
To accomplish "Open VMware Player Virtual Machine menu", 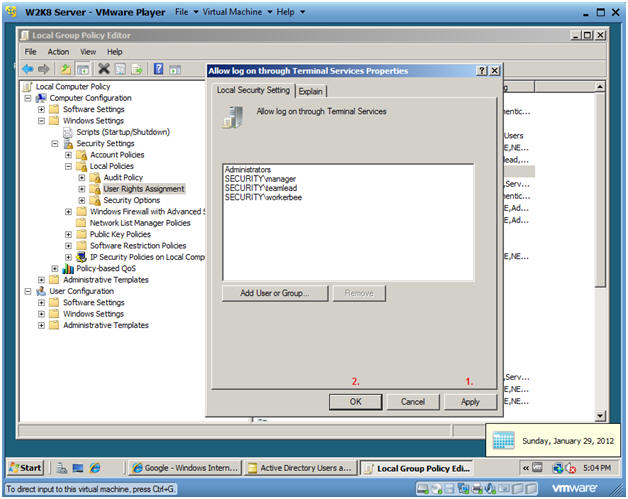I will point(237,12).
